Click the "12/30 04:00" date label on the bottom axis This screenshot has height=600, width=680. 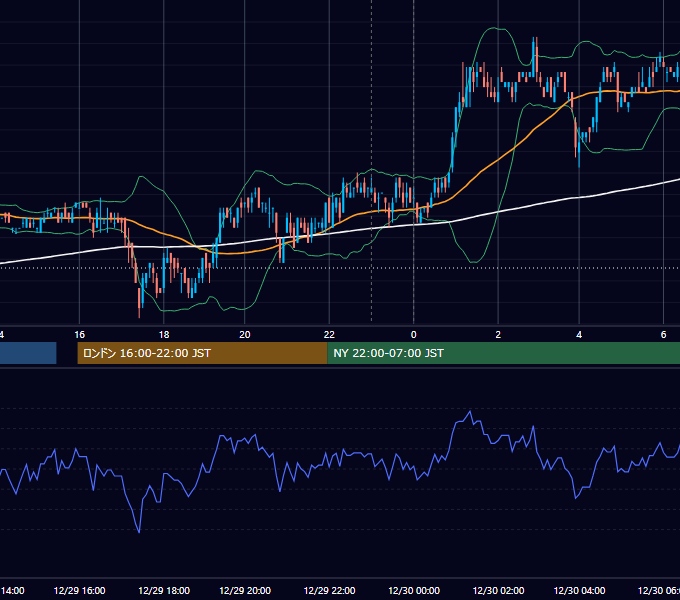click(579, 590)
